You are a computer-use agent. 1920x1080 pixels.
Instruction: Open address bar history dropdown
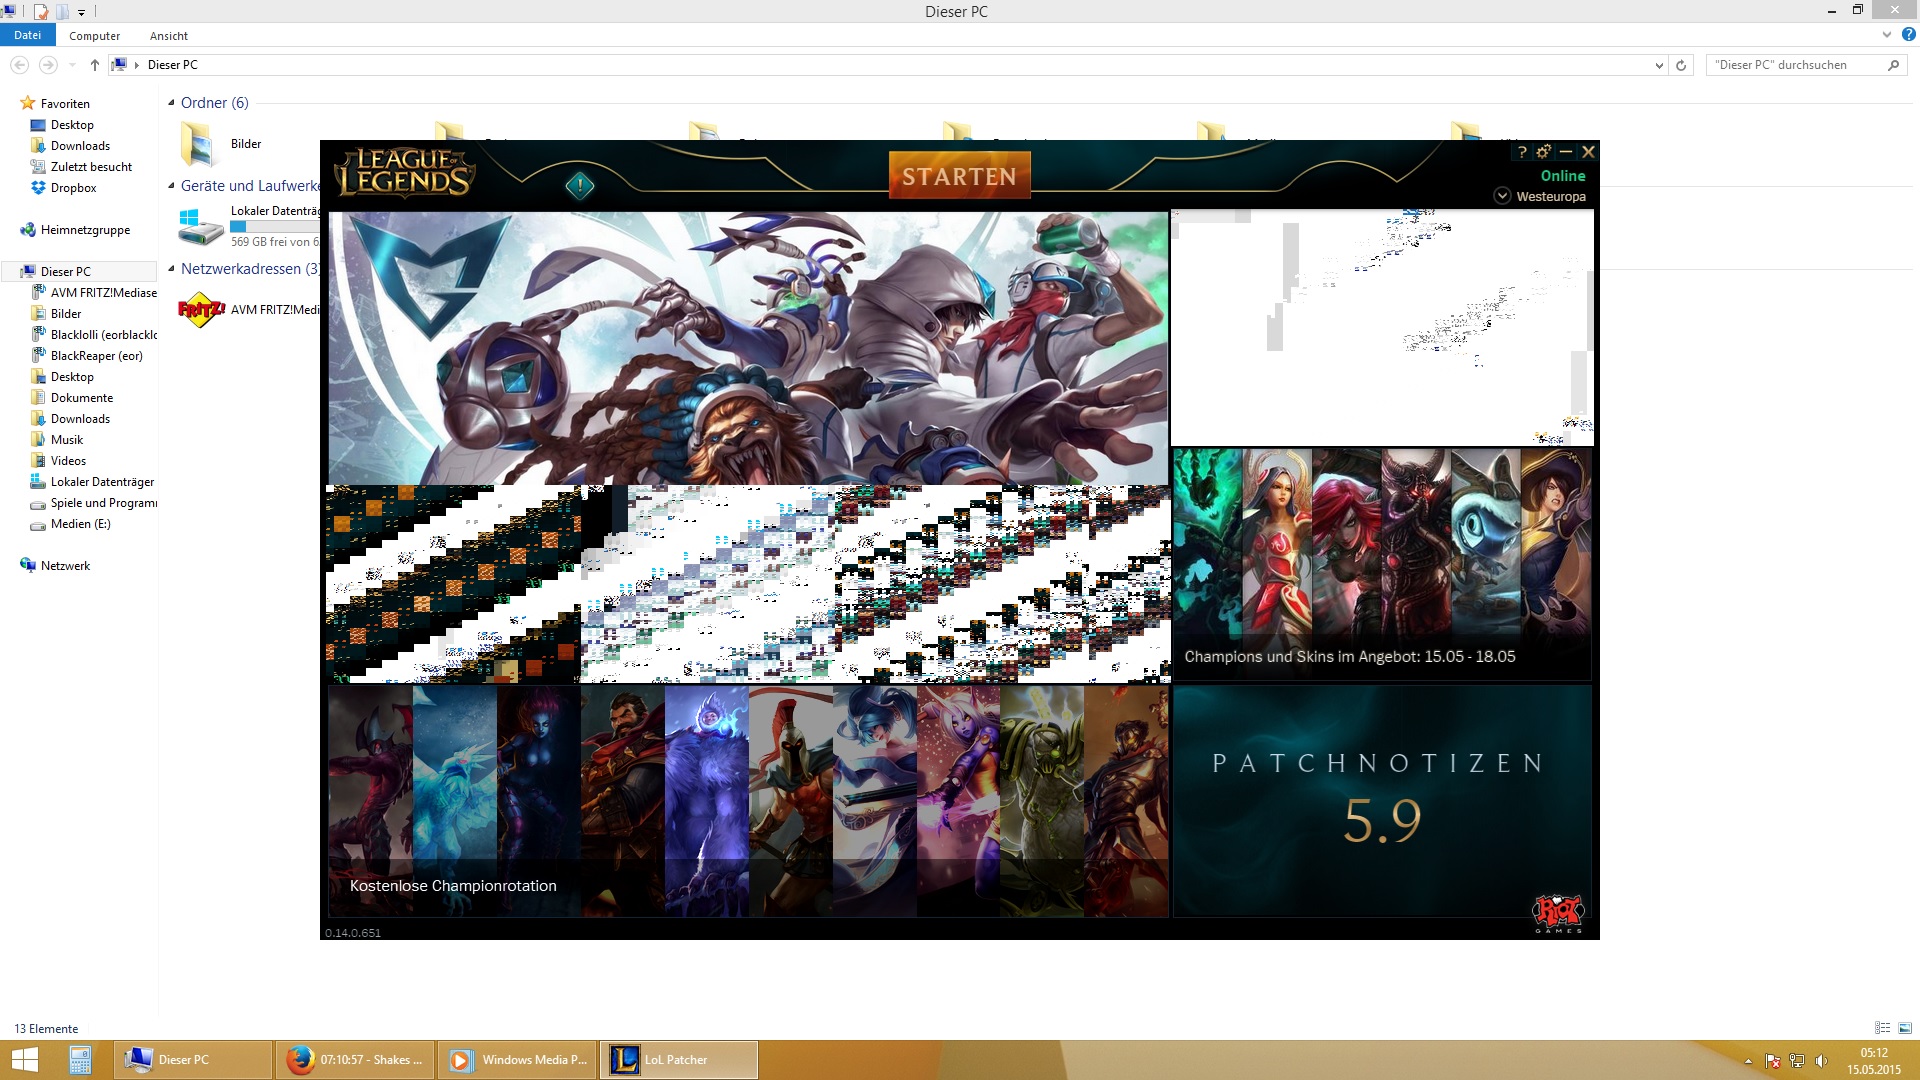tap(1659, 65)
